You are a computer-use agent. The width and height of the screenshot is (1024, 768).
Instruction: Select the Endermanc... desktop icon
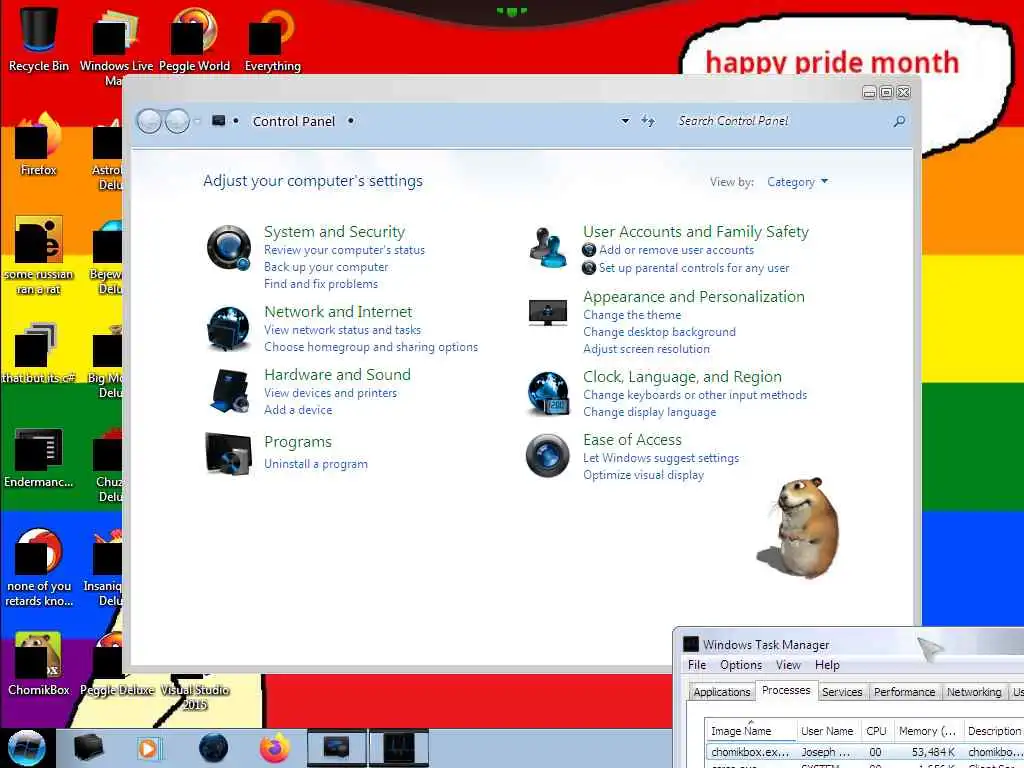pos(39,457)
